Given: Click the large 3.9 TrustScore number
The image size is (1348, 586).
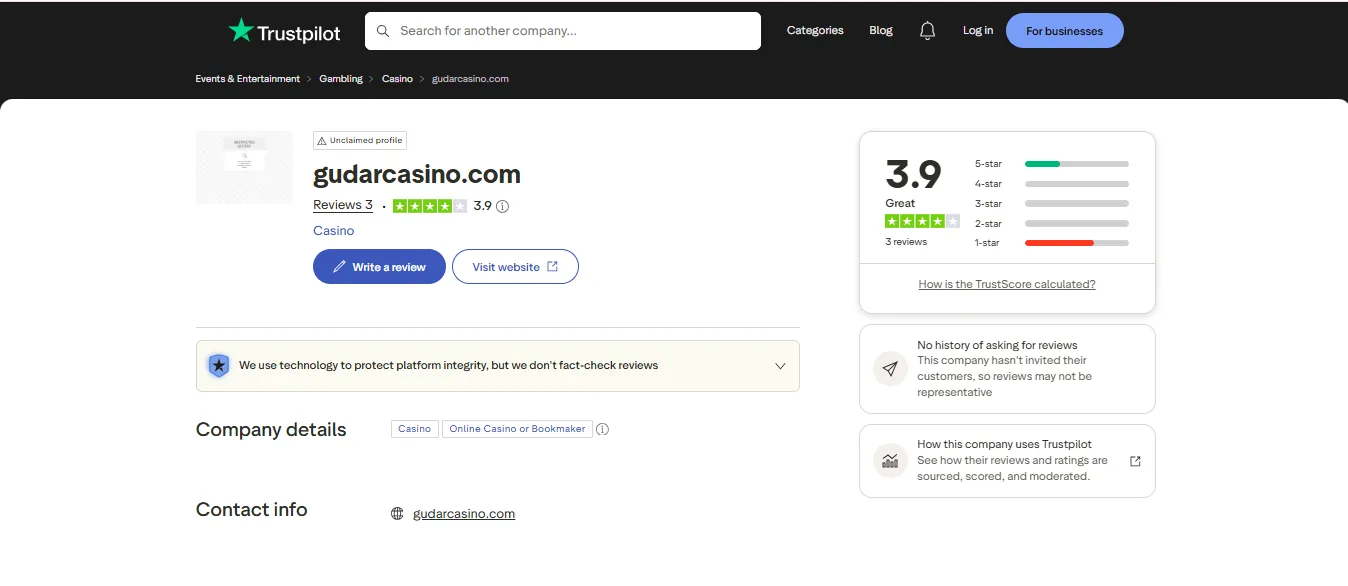Looking at the screenshot, I should [913, 175].
